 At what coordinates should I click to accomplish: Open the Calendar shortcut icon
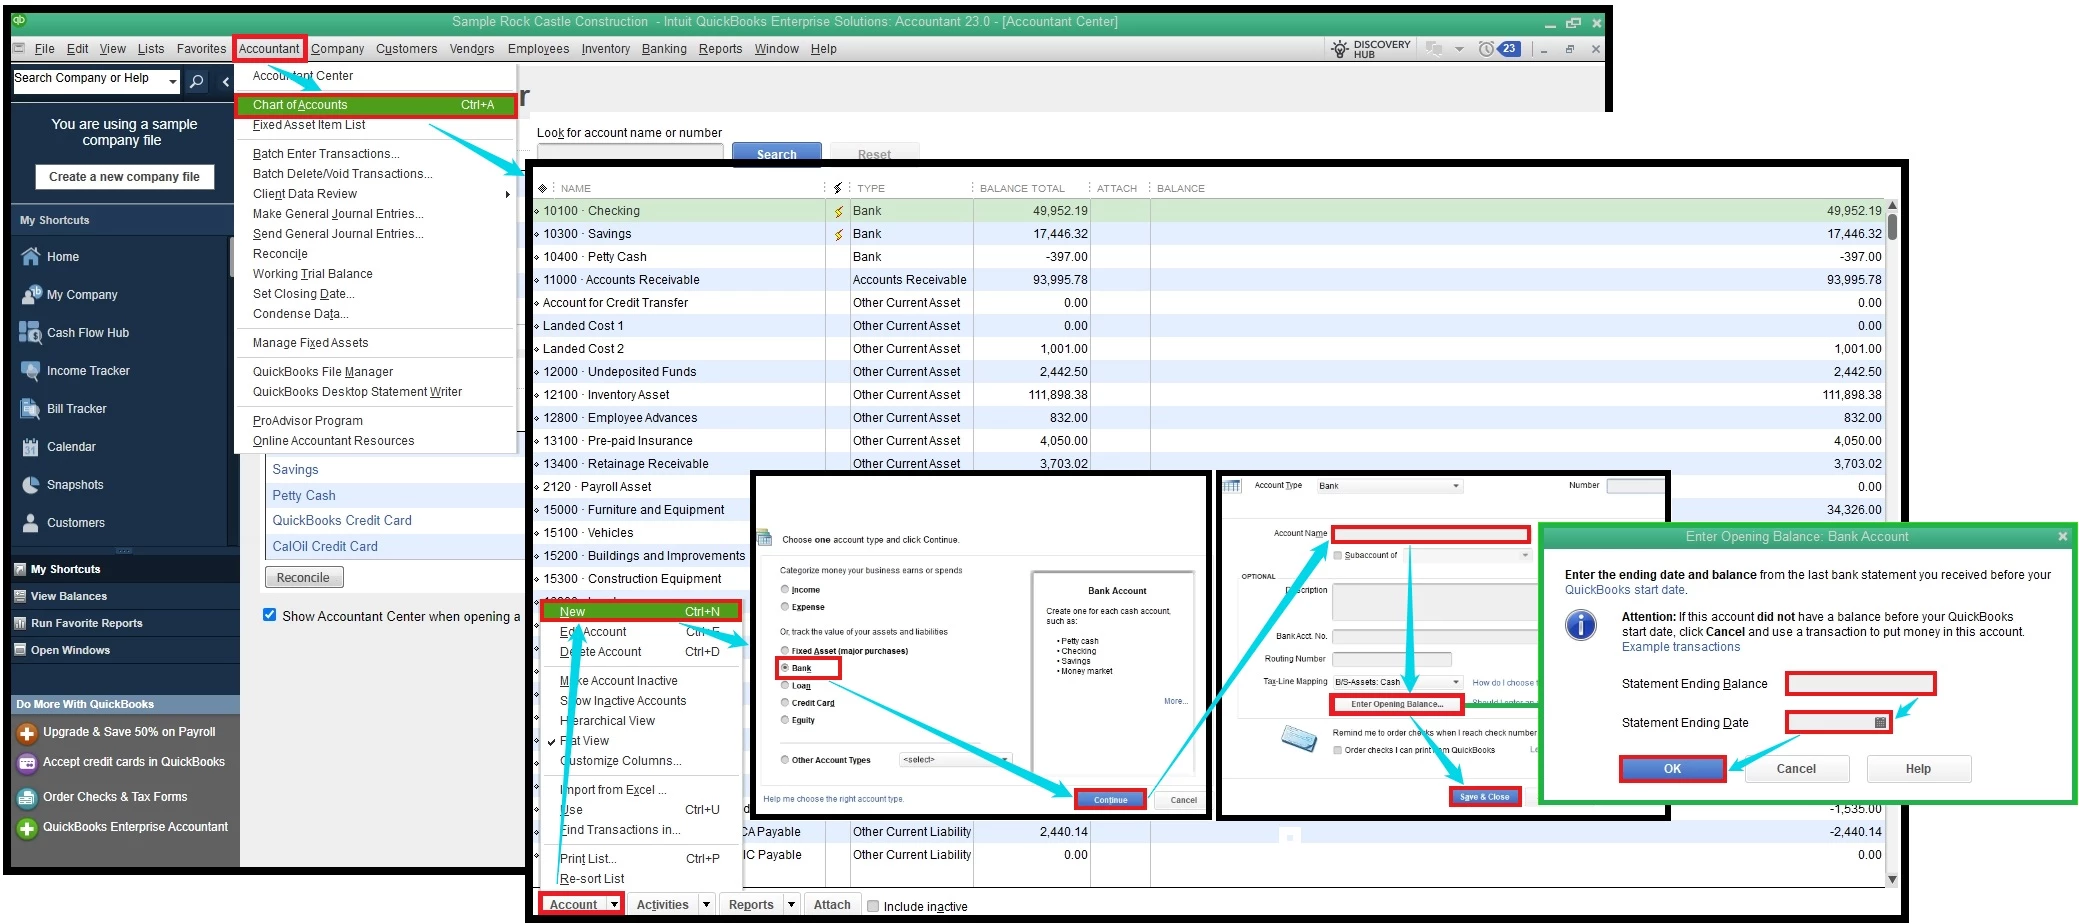tap(31, 447)
